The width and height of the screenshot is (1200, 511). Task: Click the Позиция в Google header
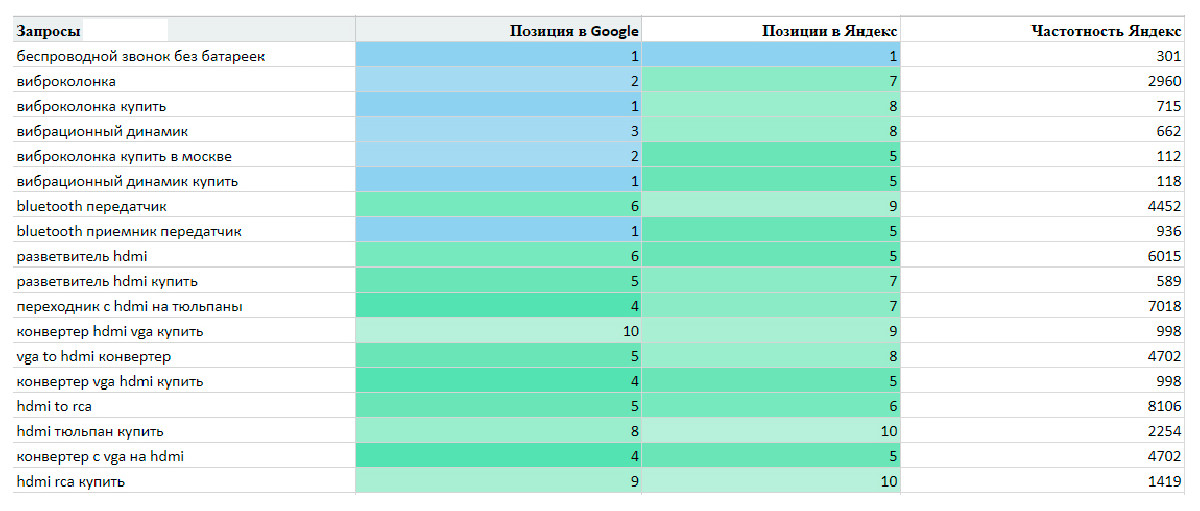[498, 31]
